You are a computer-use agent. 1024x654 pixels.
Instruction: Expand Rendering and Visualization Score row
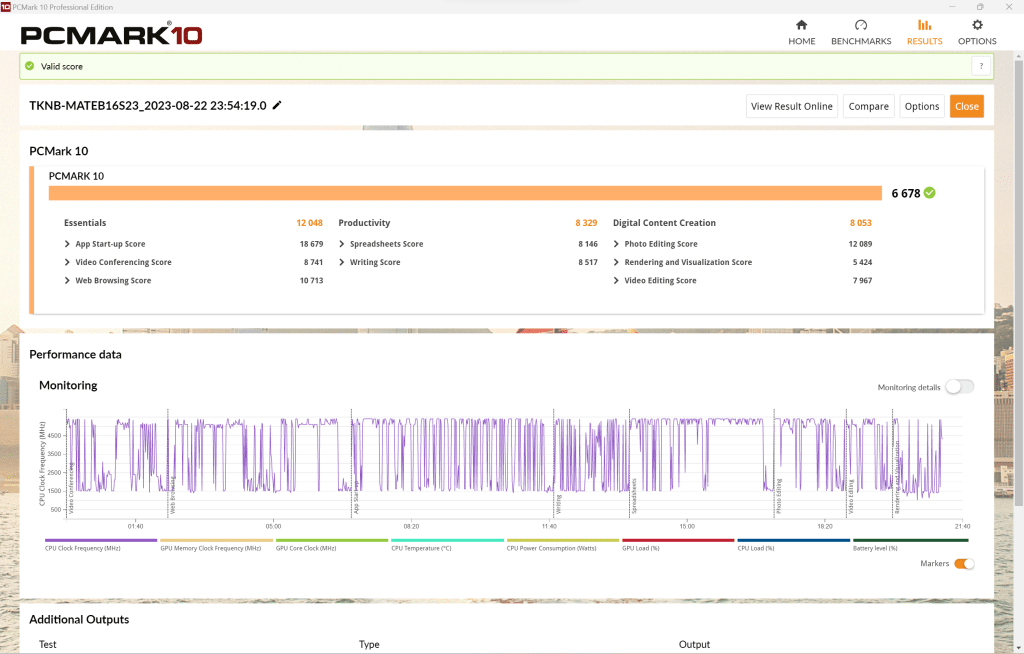(616, 262)
